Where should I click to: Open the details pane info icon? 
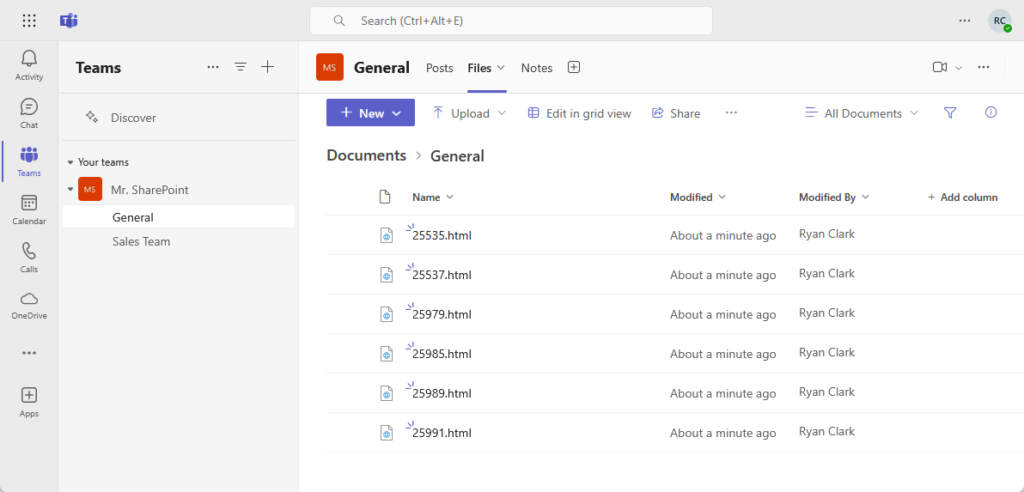[991, 112]
